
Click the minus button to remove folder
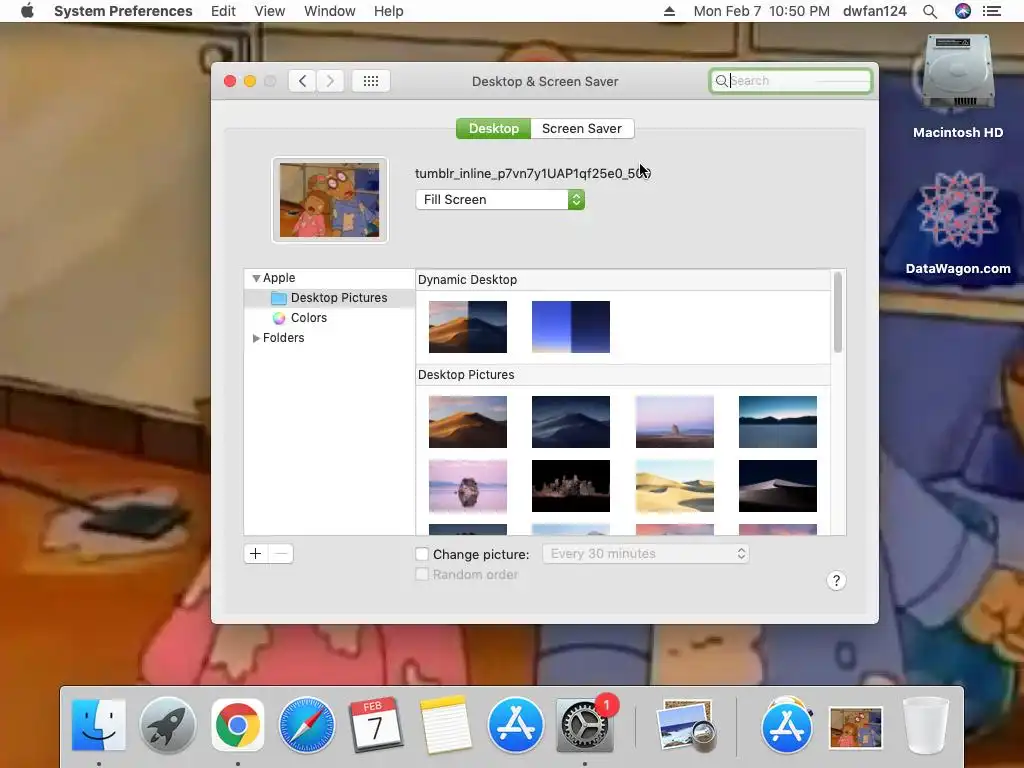[x=281, y=554]
